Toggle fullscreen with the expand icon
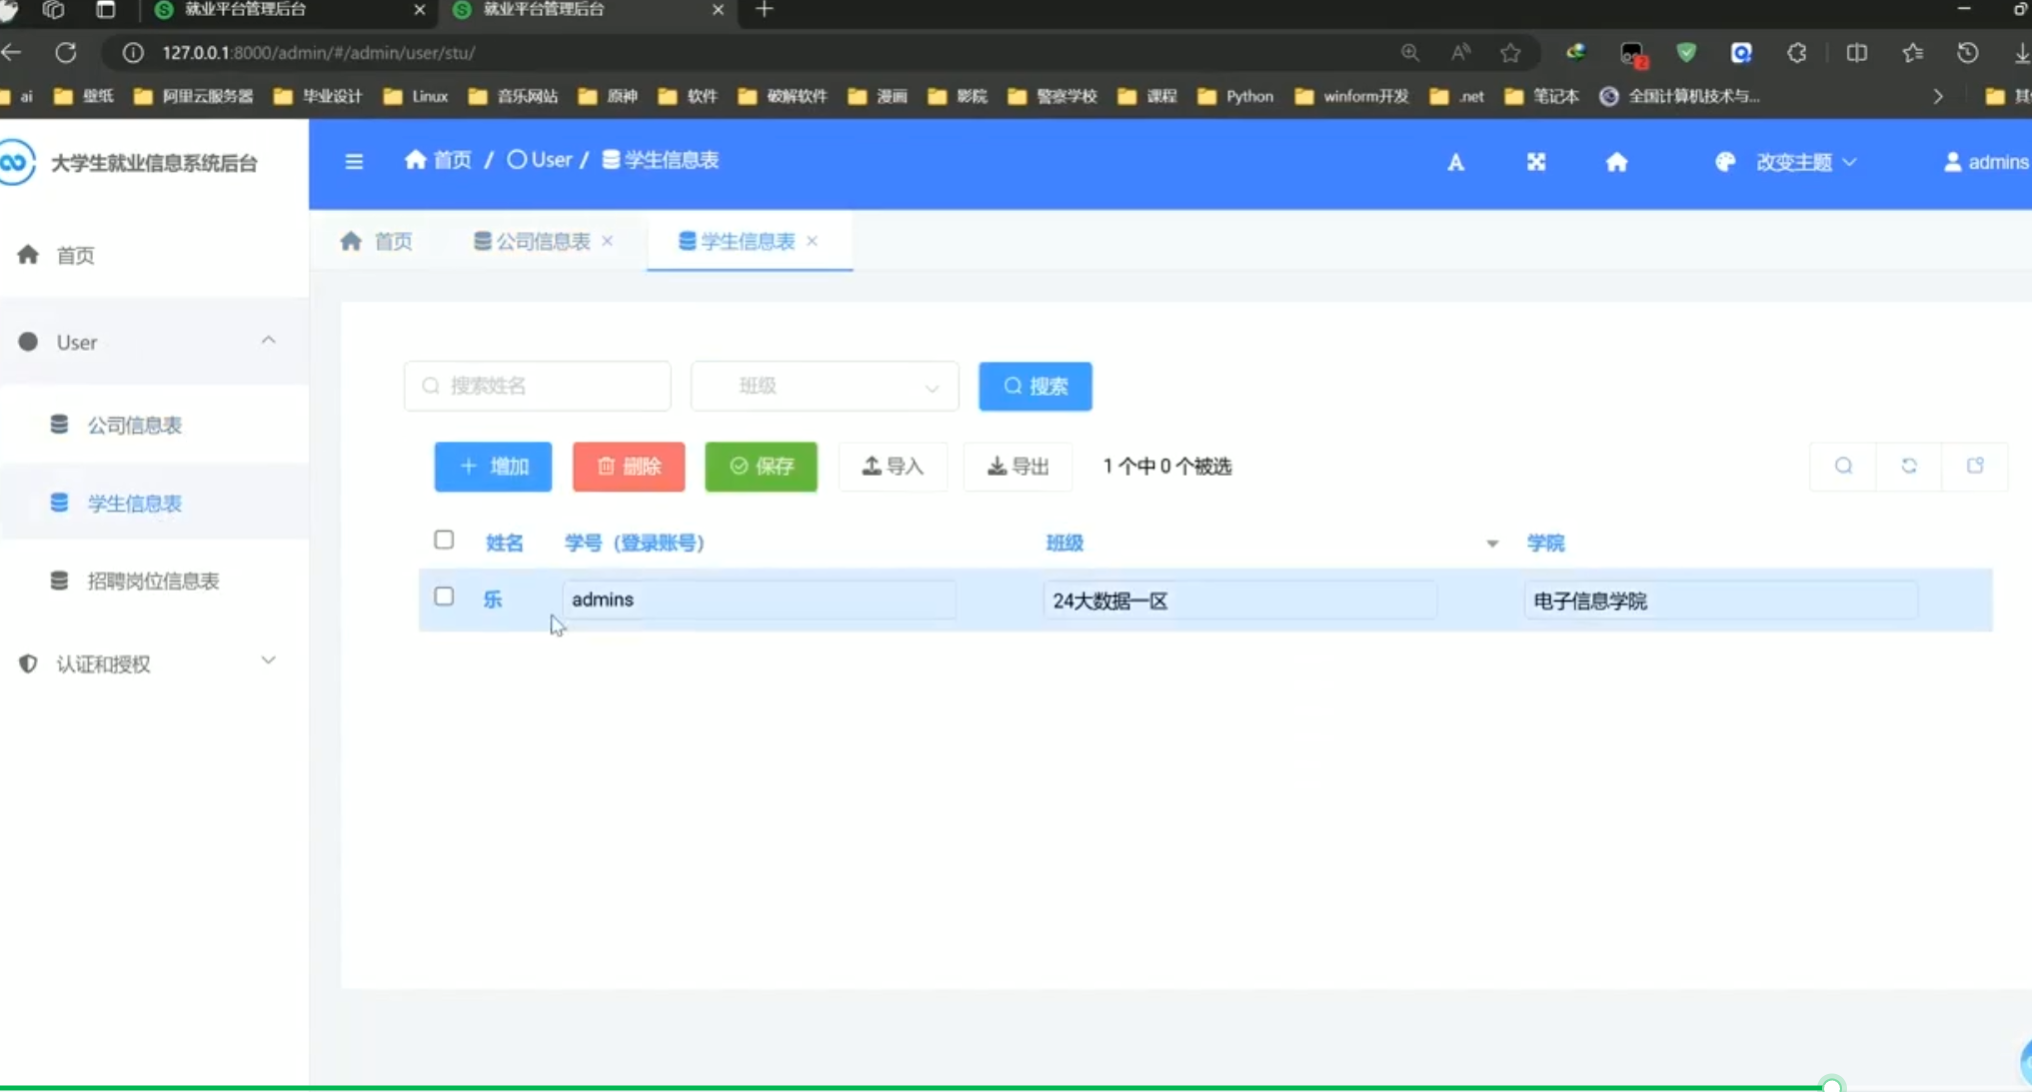The image size is (2032, 1092). [x=1536, y=162]
